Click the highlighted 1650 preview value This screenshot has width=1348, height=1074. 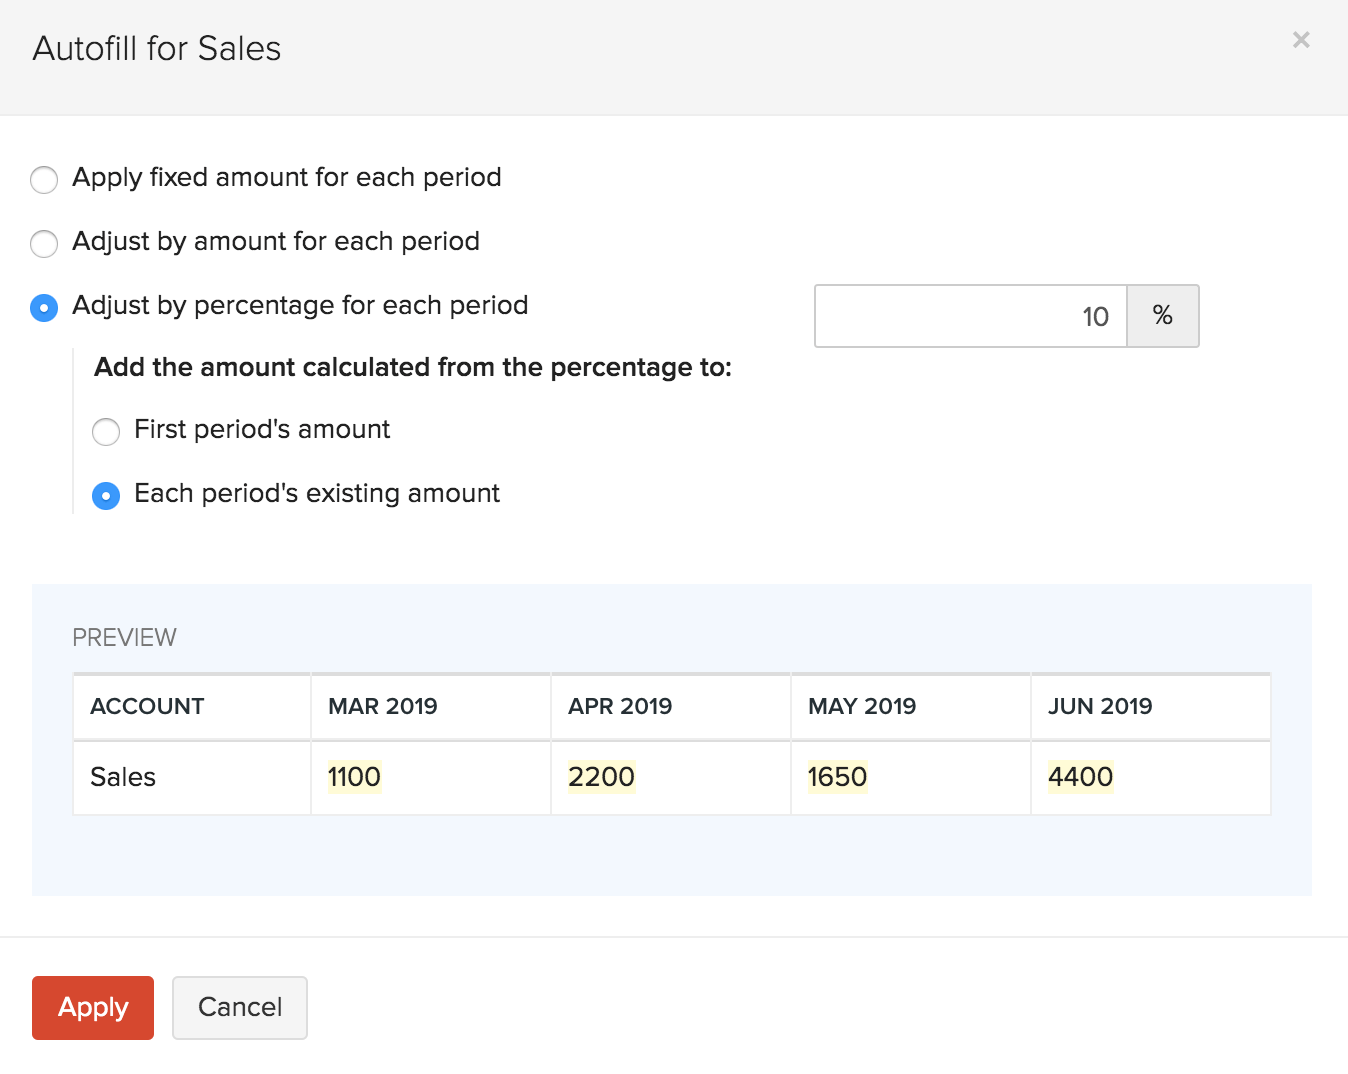(x=837, y=777)
